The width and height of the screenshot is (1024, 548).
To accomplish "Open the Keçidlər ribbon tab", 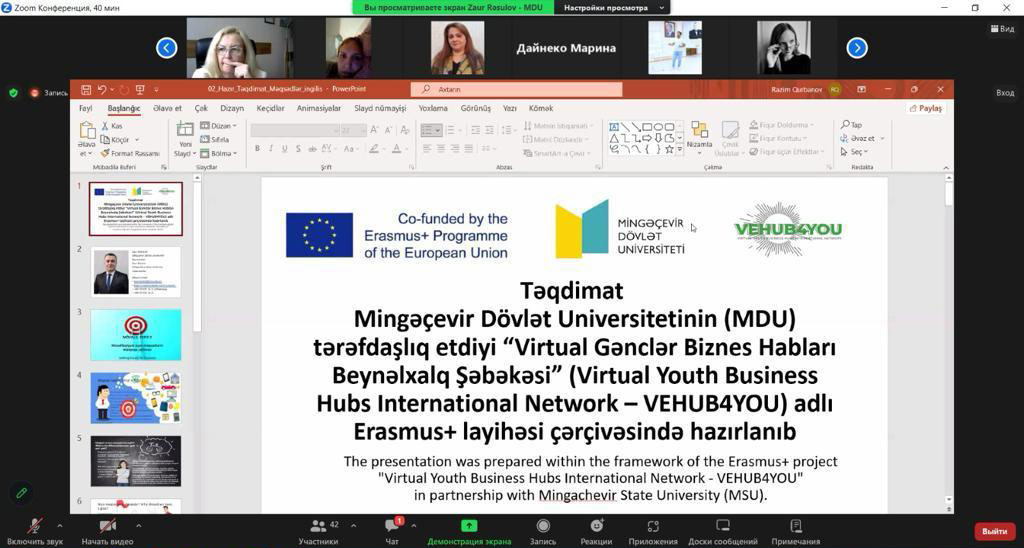I will point(270,108).
